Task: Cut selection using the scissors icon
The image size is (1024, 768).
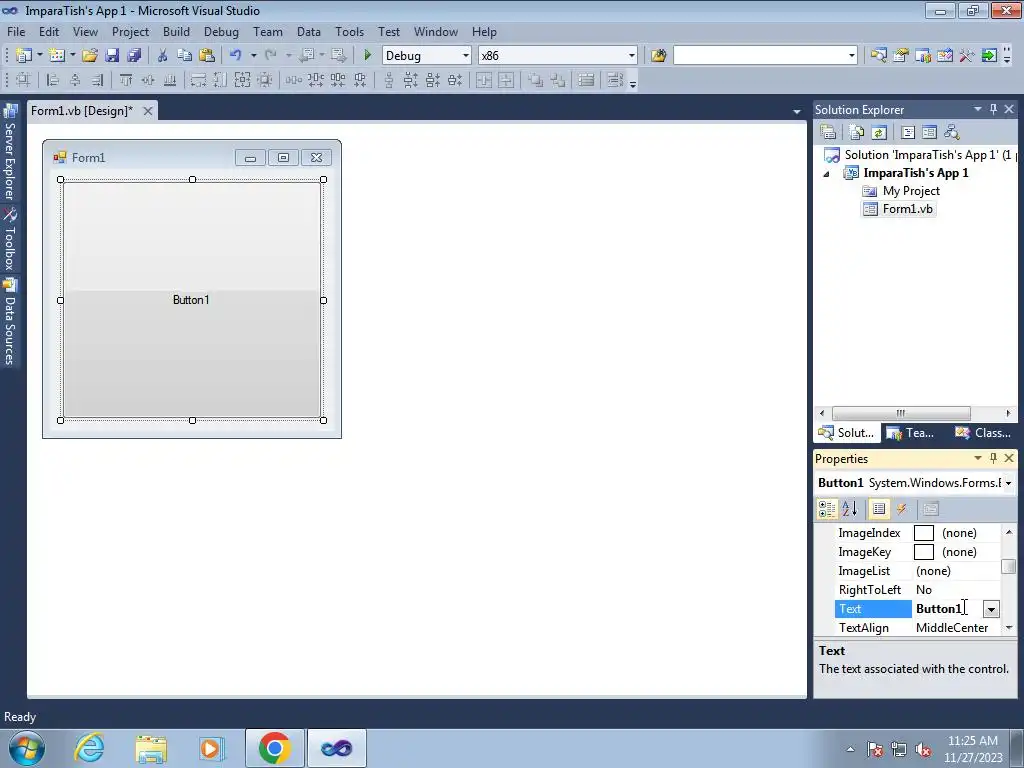Action: [x=163, y=56]
